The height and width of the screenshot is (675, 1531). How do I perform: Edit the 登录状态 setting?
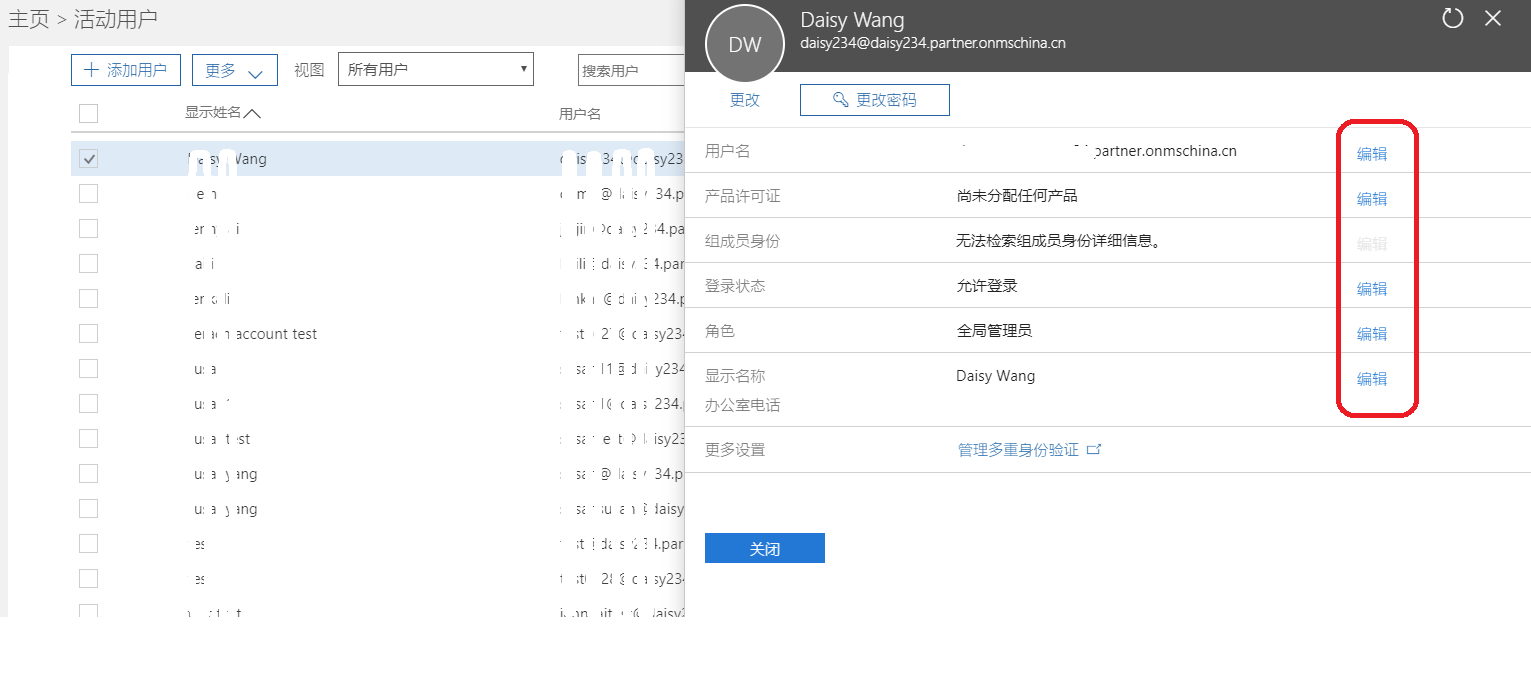(1371, 288)
